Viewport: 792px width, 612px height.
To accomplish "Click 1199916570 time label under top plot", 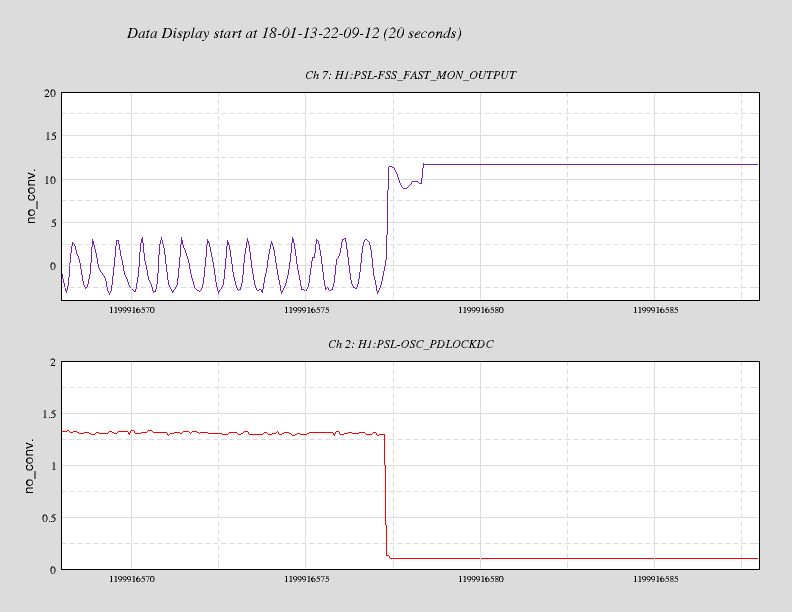I will 132,311.
